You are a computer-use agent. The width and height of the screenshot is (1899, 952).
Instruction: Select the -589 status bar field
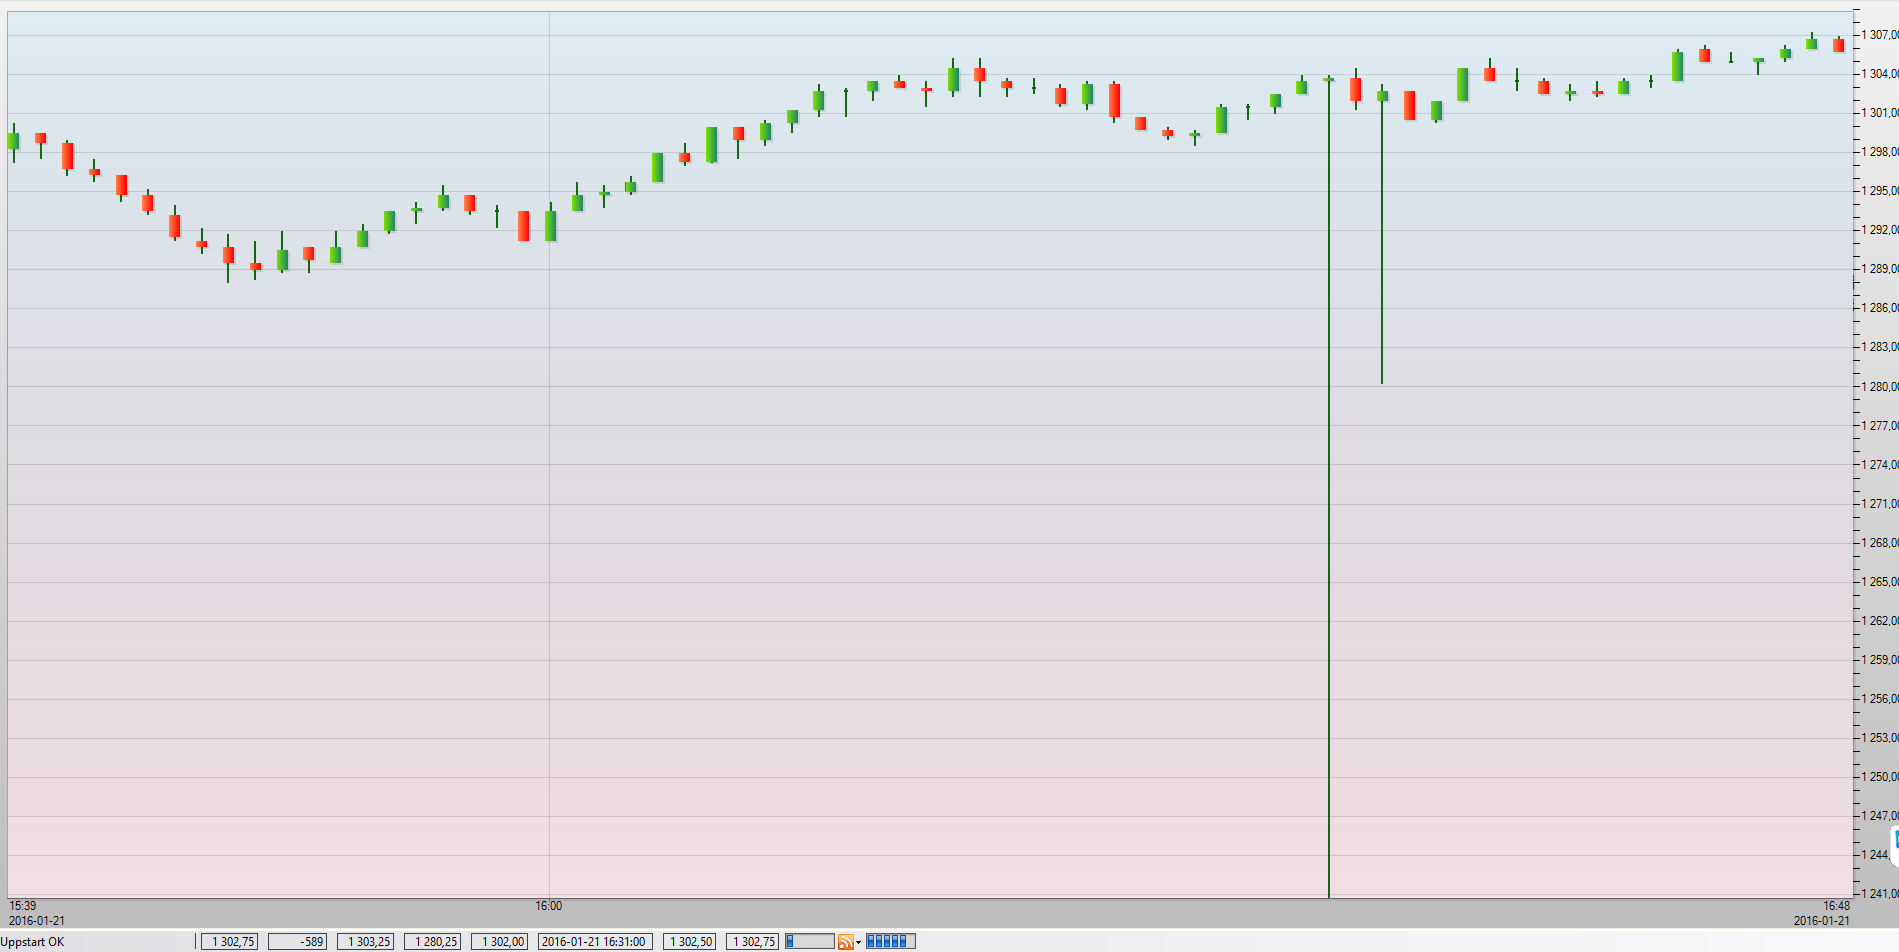(298, 942)
